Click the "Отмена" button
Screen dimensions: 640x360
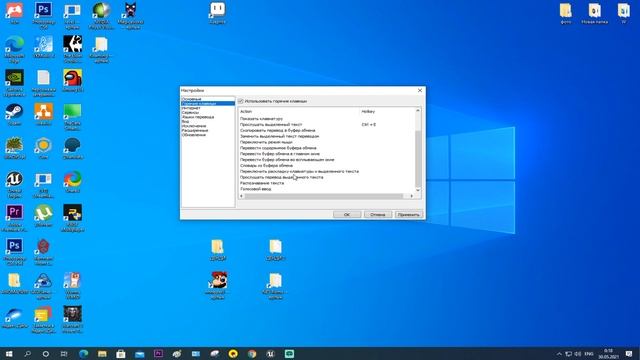pyautogui.click(x=378, y=214)
